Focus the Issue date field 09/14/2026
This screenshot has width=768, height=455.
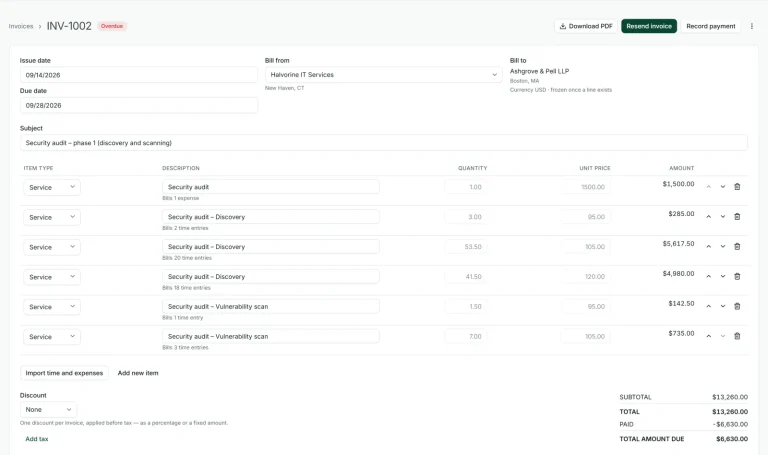coord(139,75)
